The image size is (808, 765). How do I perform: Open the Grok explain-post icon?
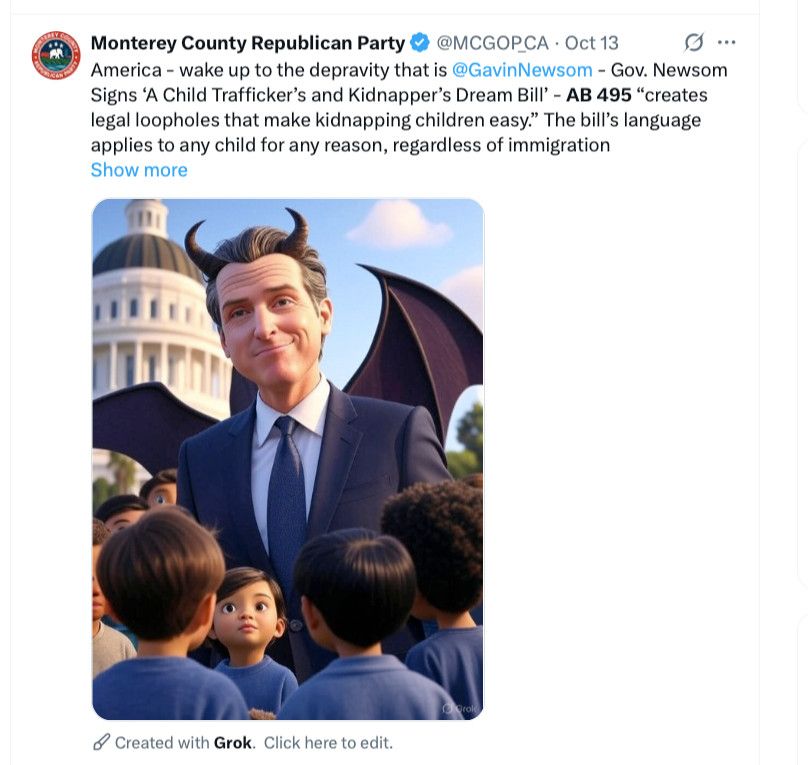click(x=694, y=42)
